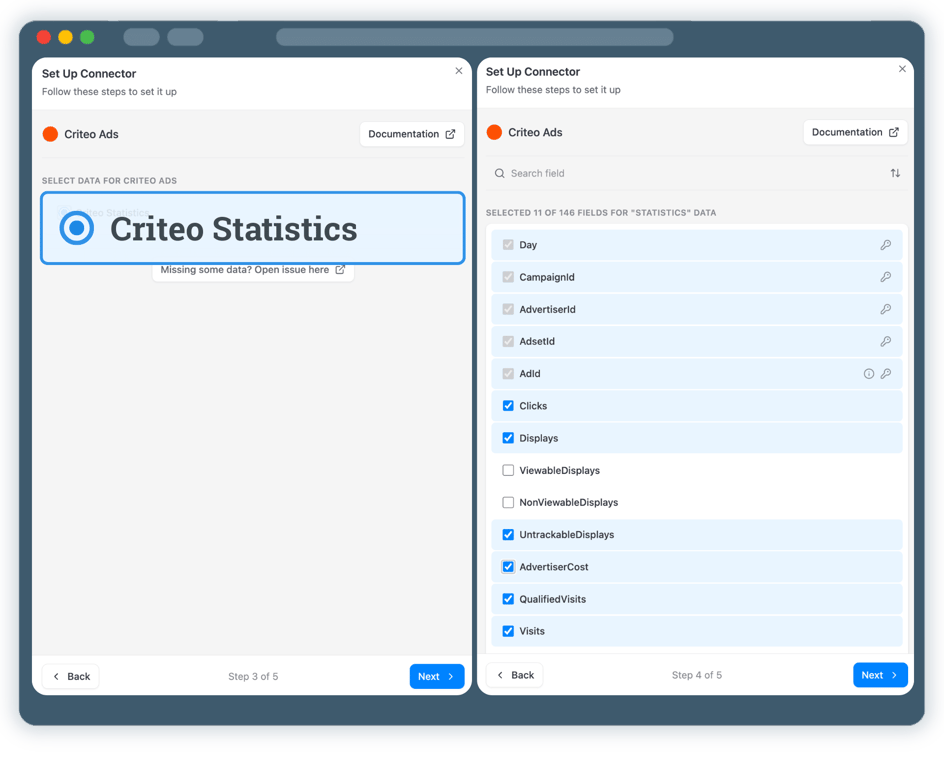Viewport: 944px width, 768px height.
Task: Click the 'Step 4 of 5' label
Action: point(697,675)
